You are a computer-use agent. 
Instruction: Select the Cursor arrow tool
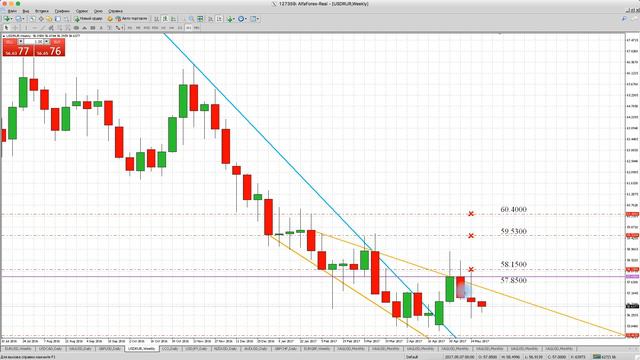point(6,28)
